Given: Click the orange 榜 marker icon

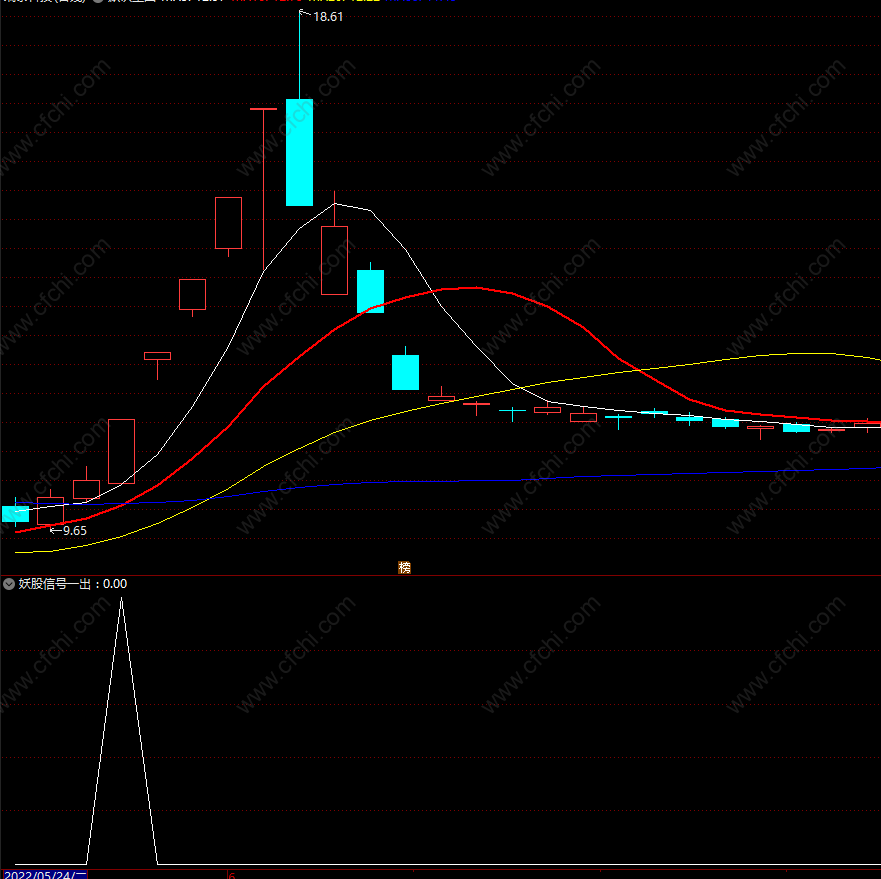Looking at the screenshot, I should point(405,568).
